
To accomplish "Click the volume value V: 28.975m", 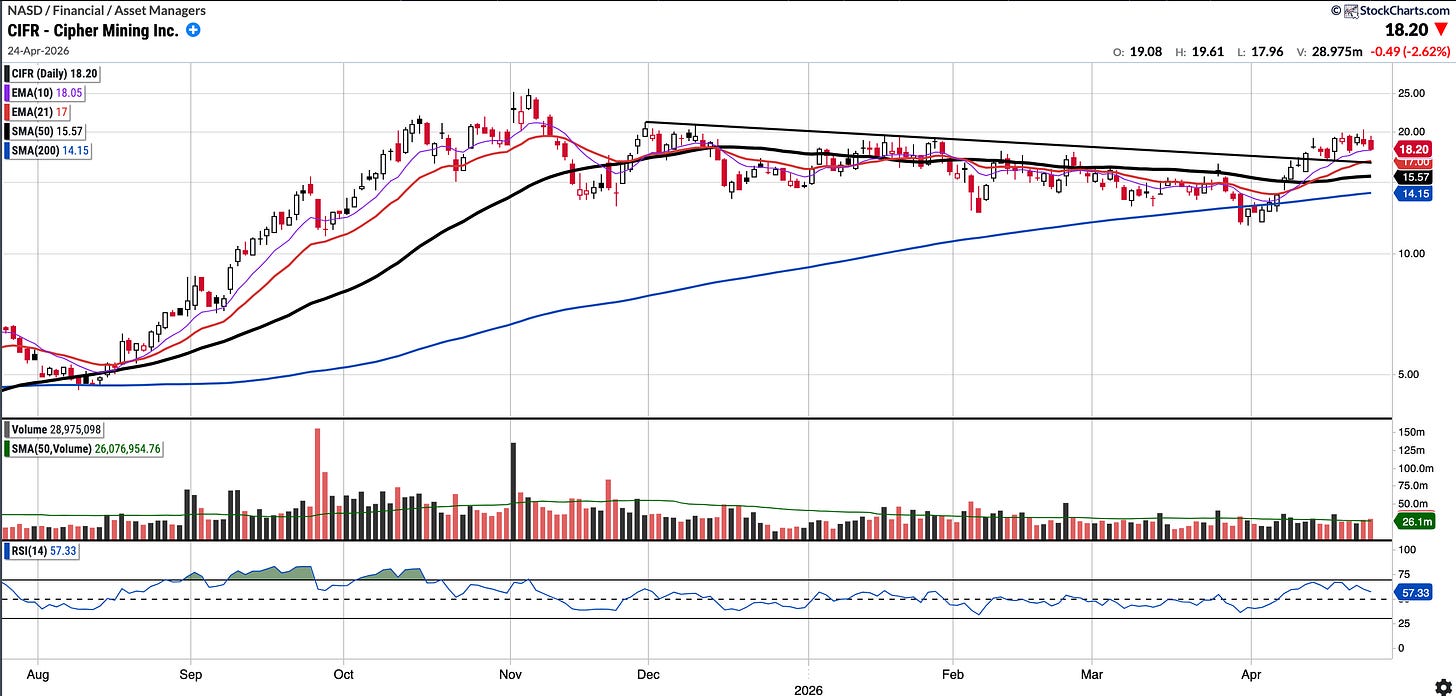I will (1328, 51).
